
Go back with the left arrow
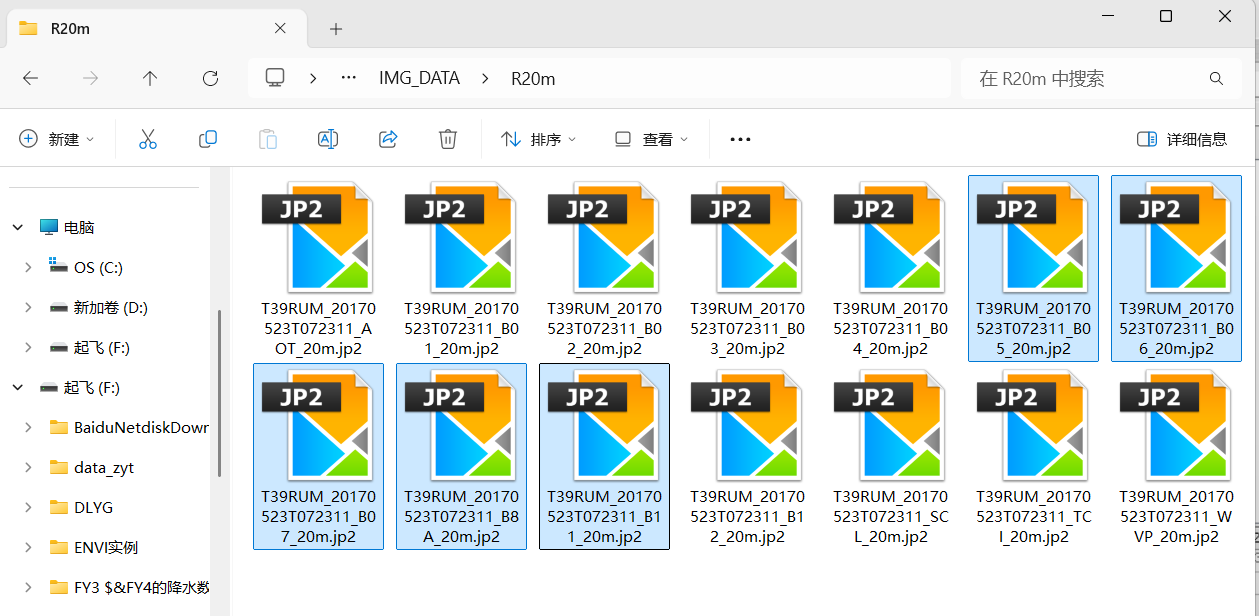(x=30, y=78)
